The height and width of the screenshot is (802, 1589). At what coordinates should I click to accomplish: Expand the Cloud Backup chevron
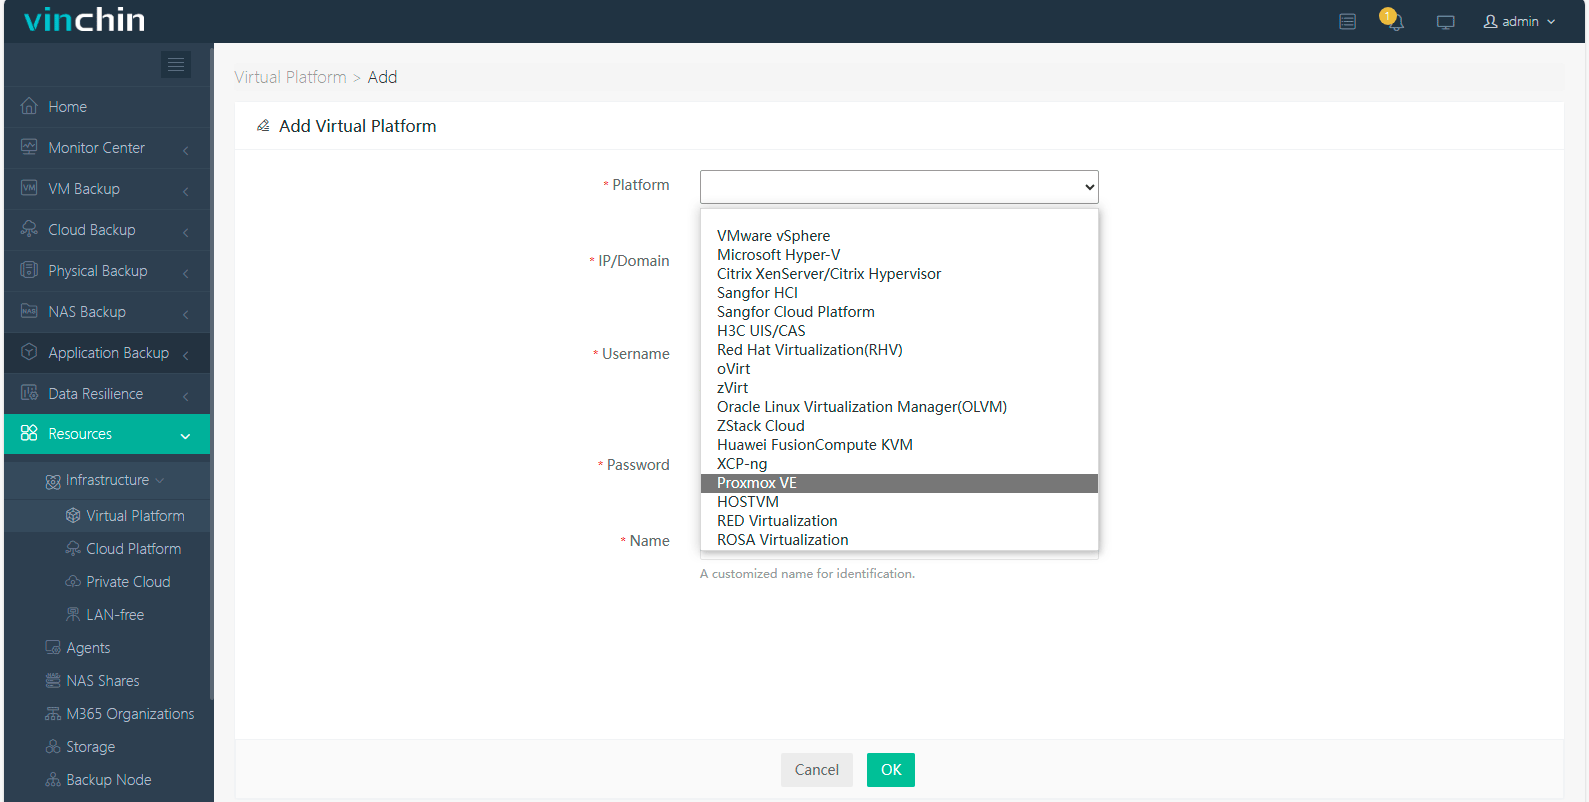186,232
